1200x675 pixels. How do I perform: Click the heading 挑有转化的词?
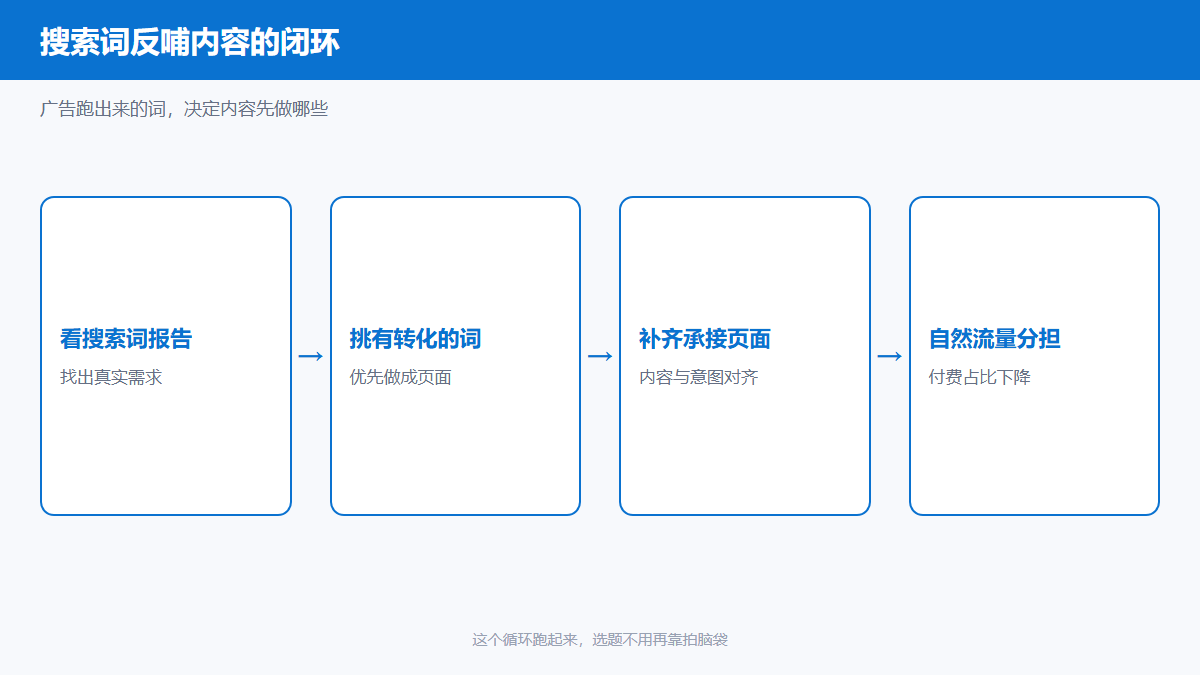415,339
